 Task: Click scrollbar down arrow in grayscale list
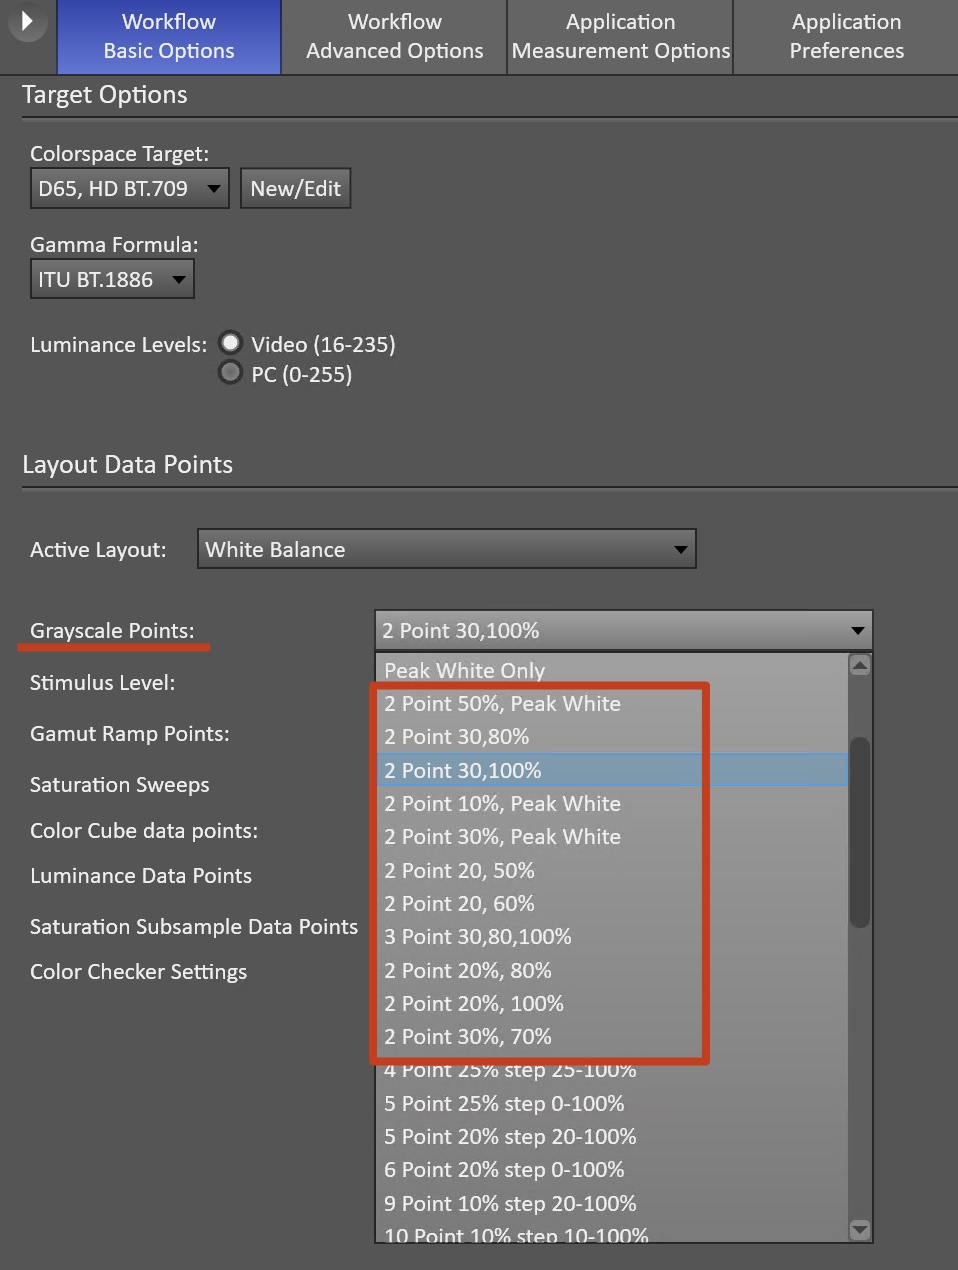tap(859, 1229)
